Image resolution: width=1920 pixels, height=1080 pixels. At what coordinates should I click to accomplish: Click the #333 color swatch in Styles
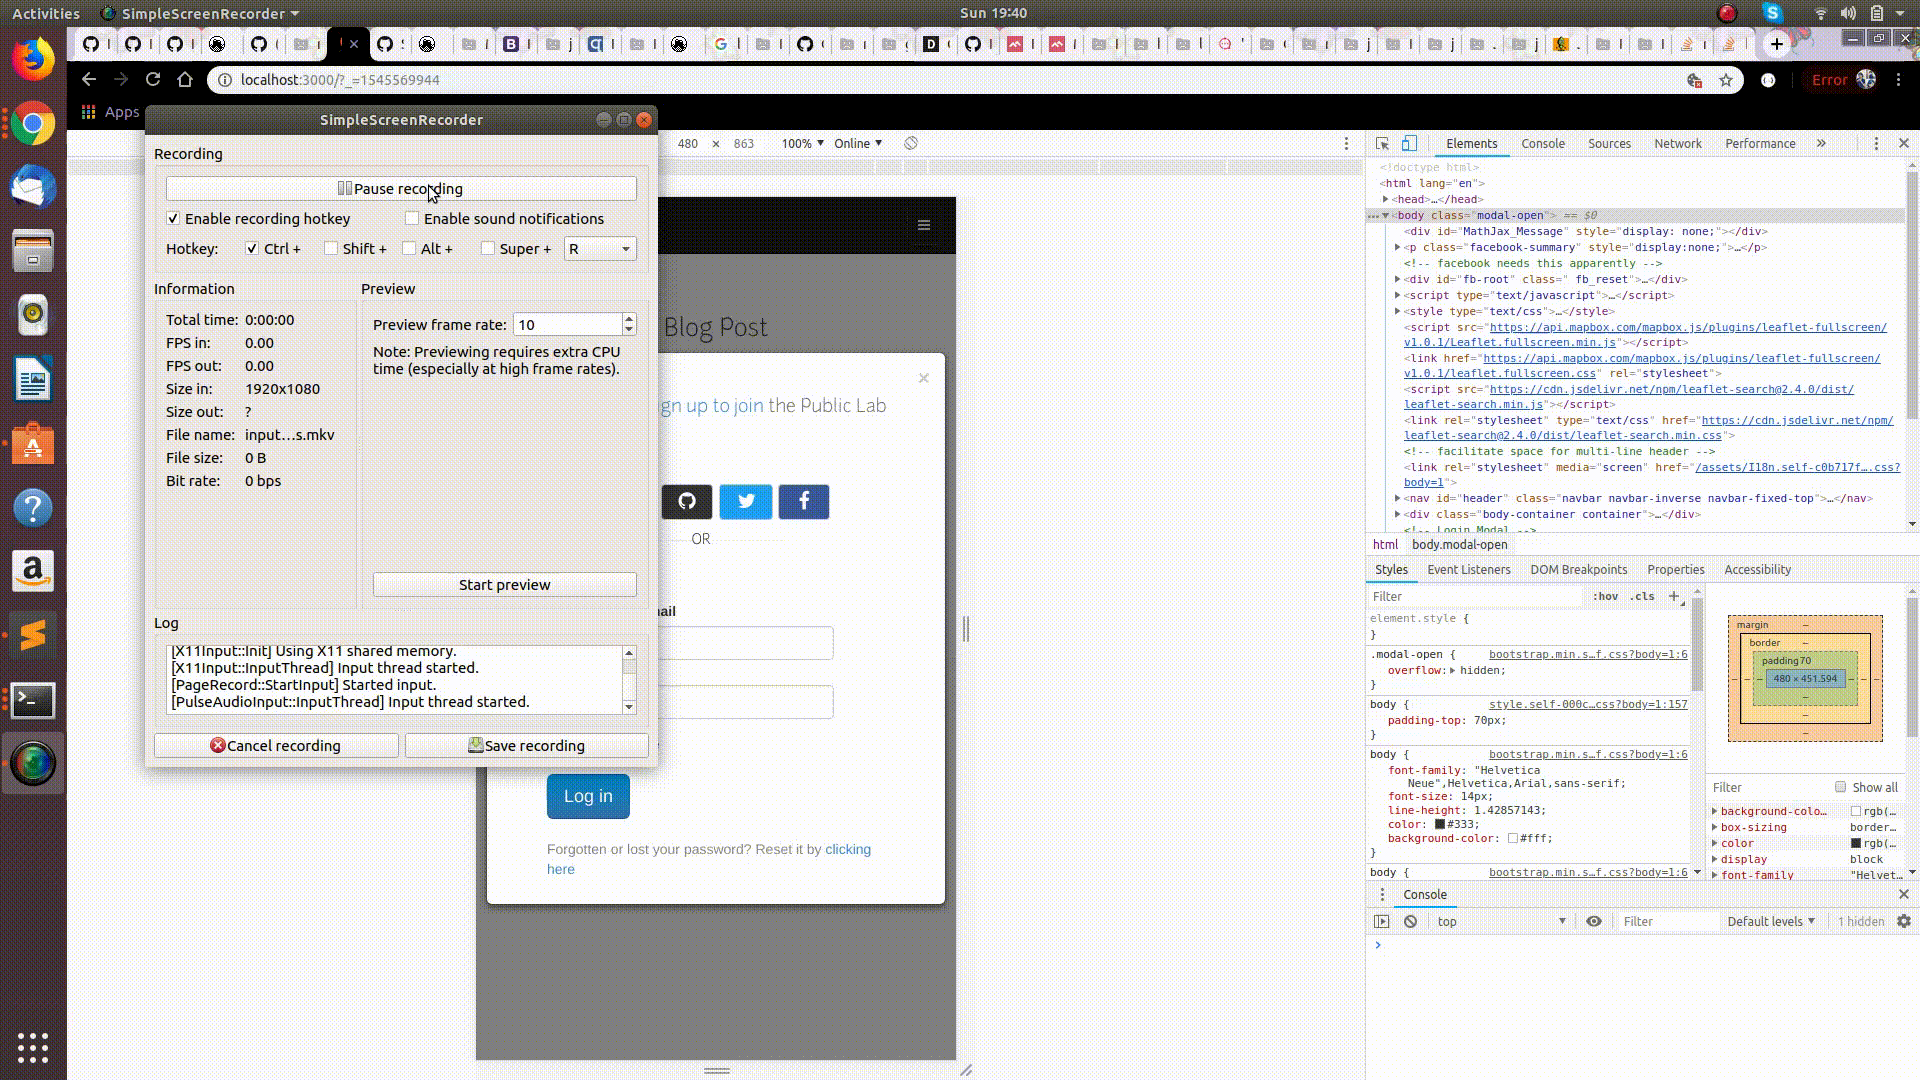coord(1438,823)
